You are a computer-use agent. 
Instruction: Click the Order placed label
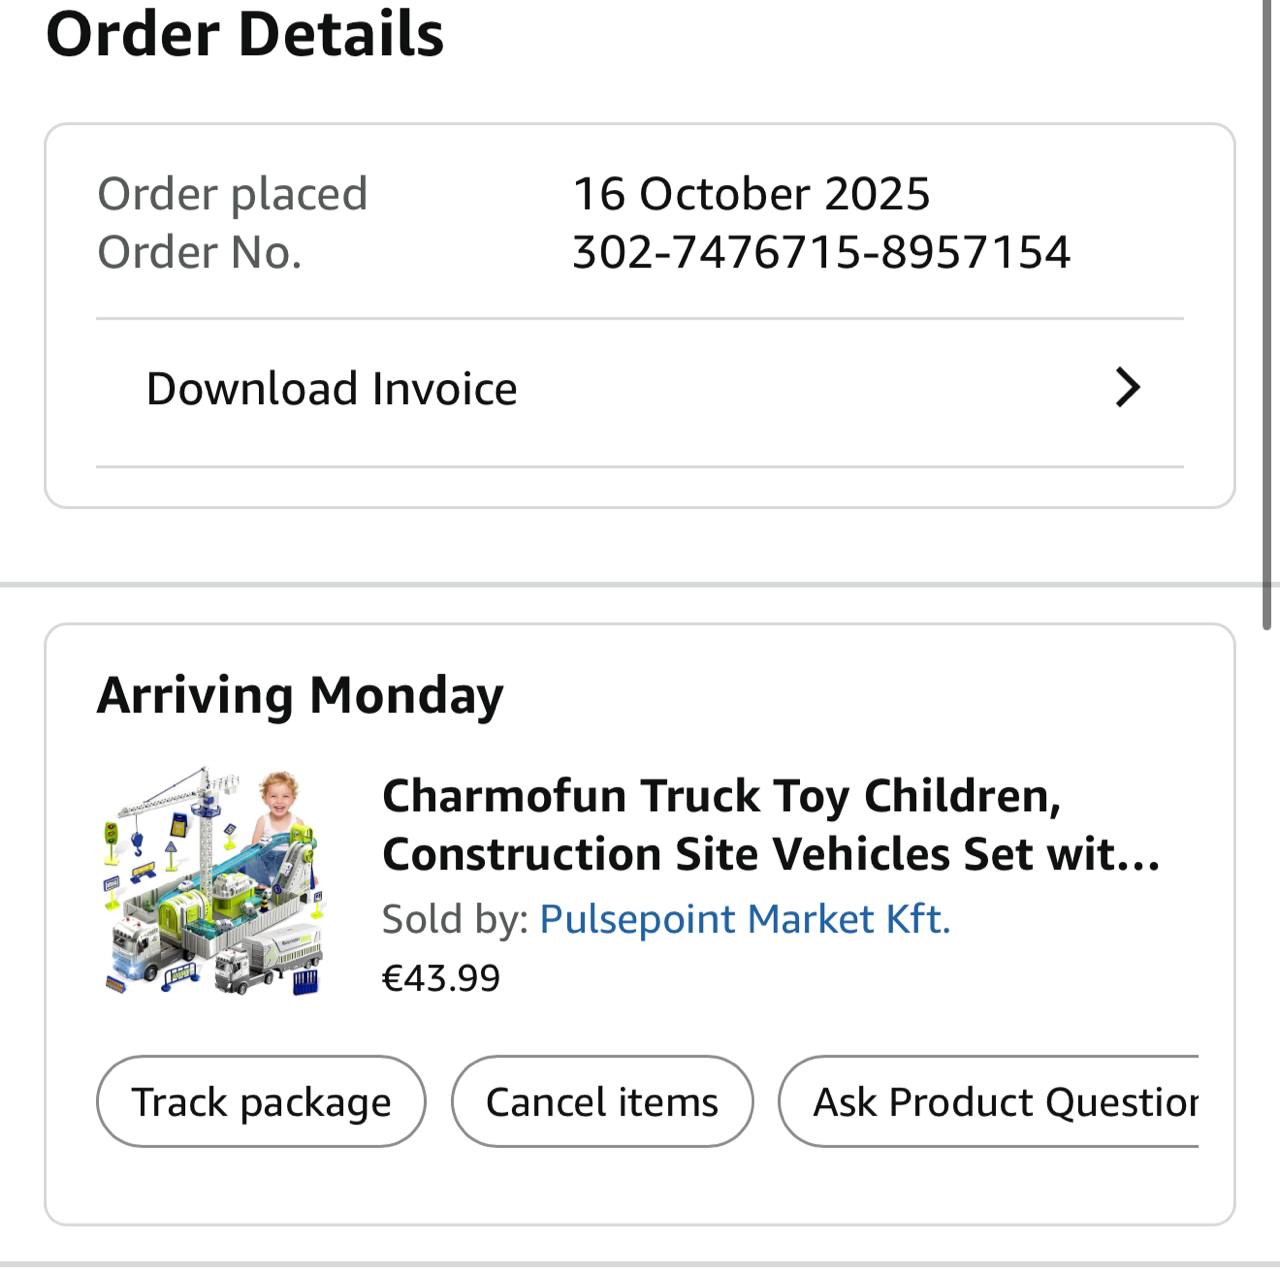point(232,194)
